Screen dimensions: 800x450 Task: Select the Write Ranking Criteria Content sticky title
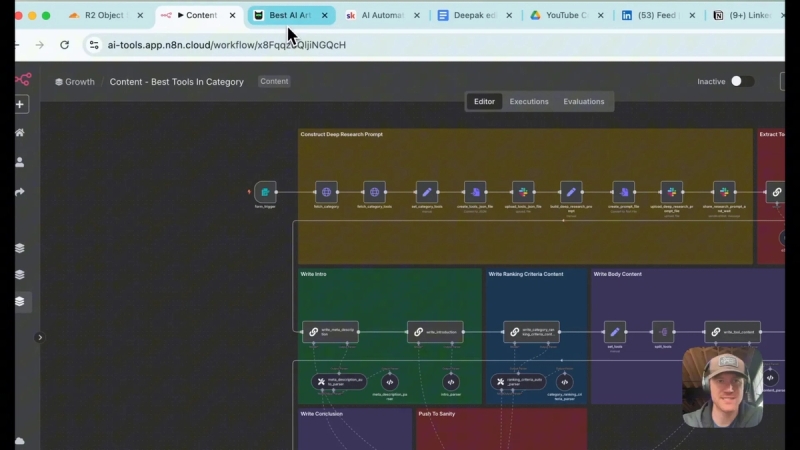[526, 274]
